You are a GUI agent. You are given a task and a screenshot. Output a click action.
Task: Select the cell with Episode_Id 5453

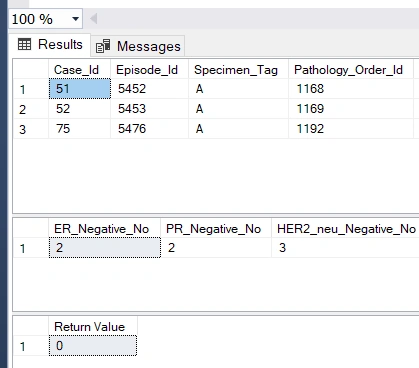tap(149, 109)
